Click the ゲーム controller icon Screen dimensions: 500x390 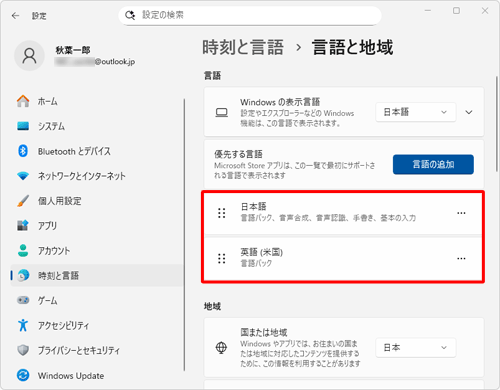click(x=23, y=300)
